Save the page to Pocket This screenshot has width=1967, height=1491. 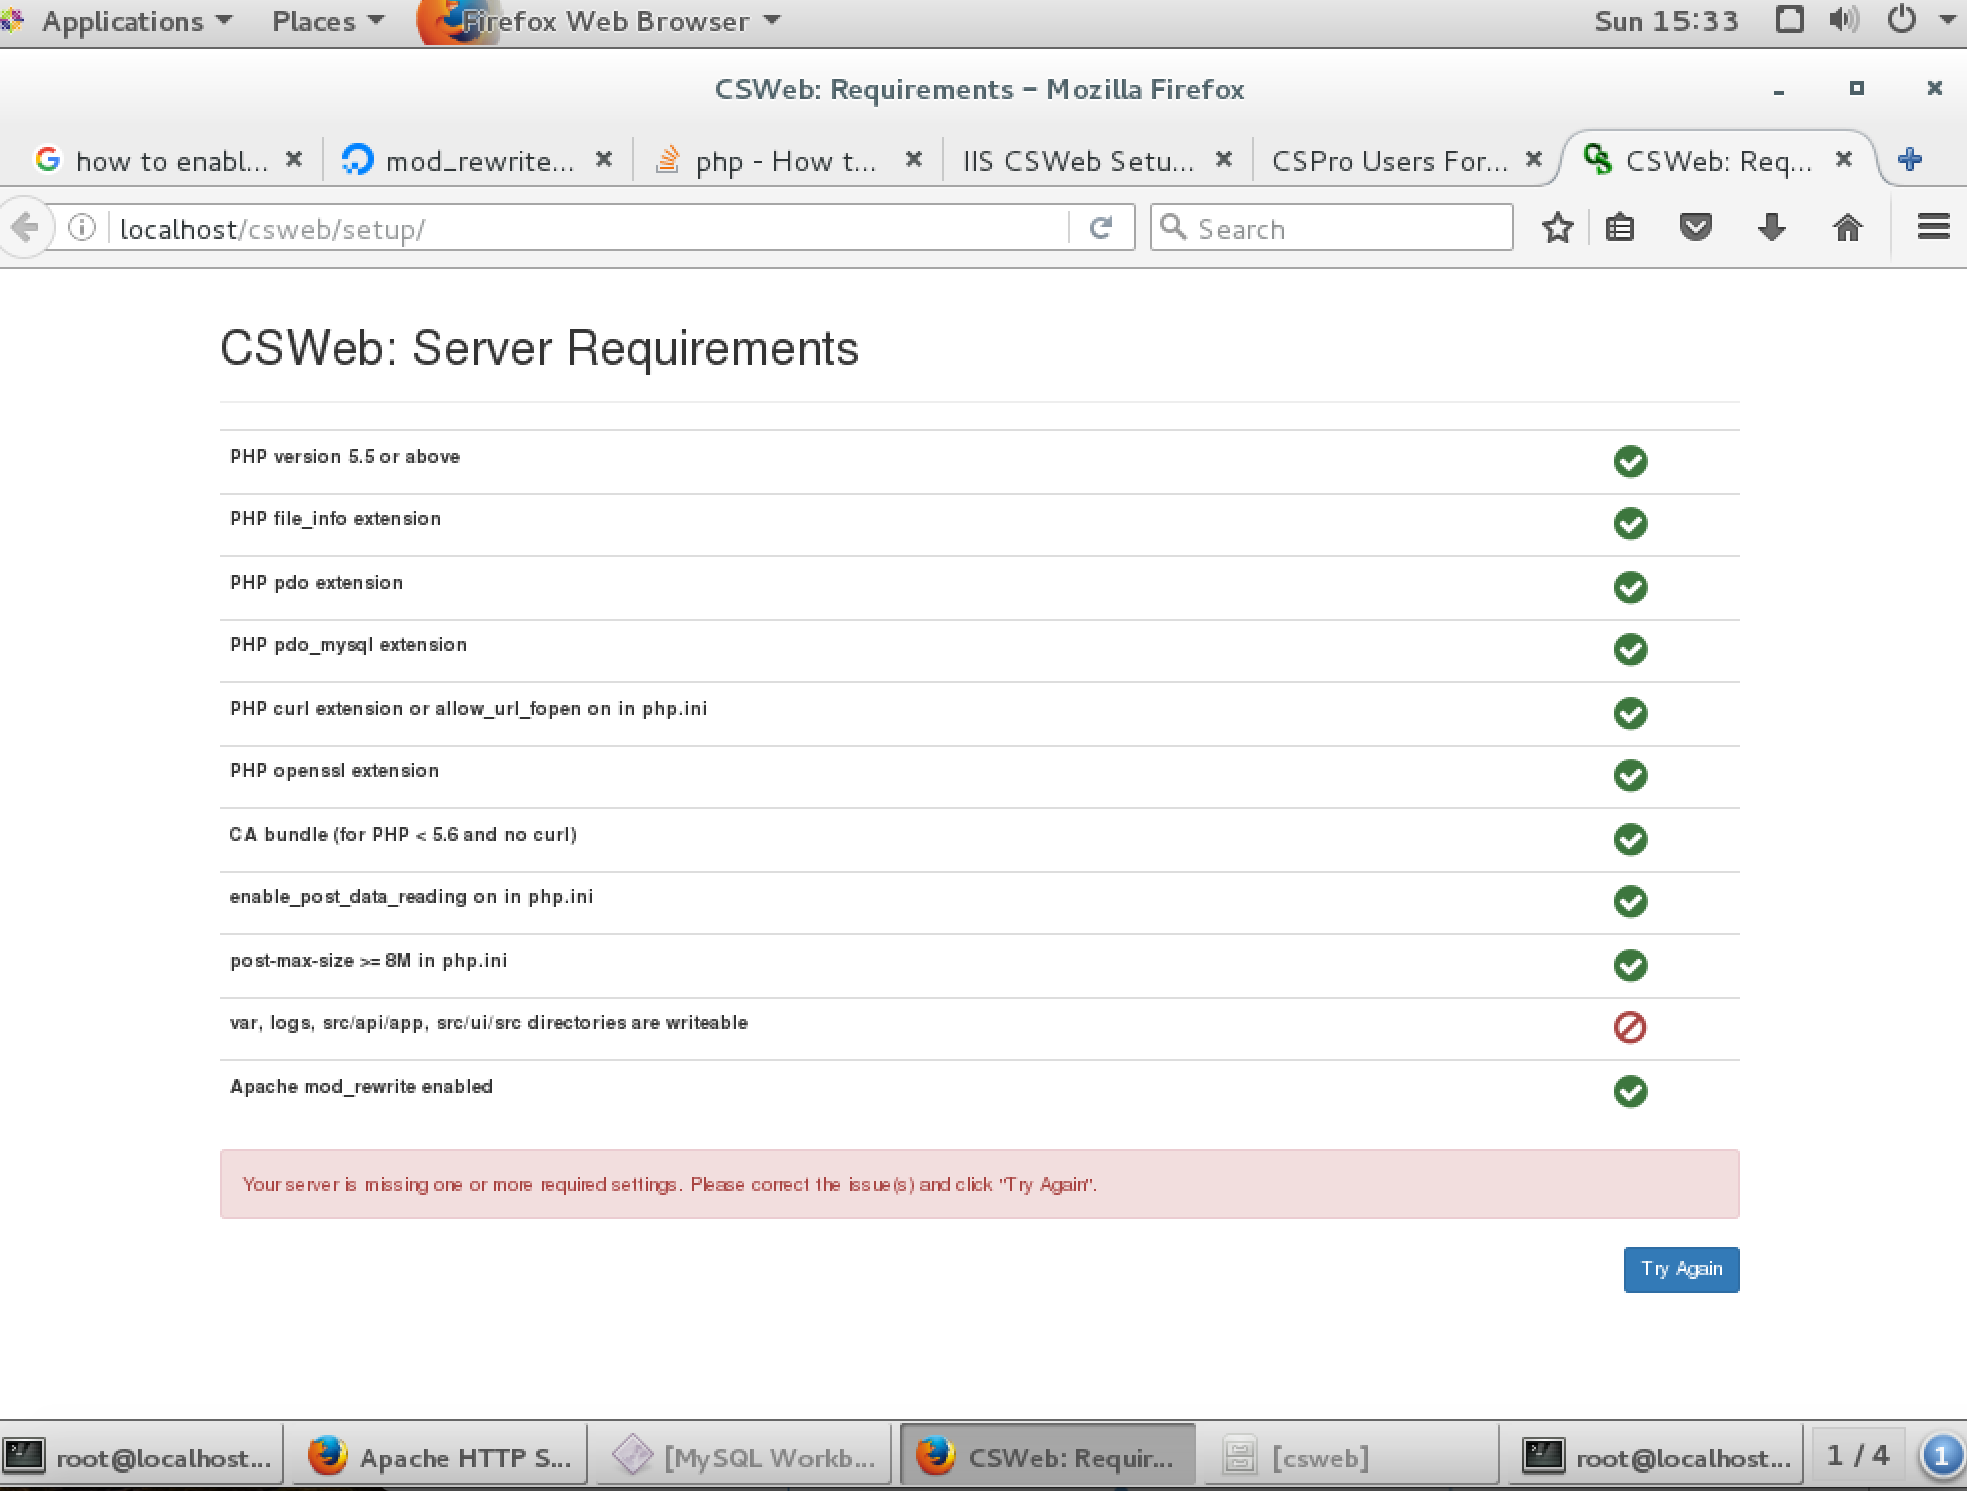(1695, 228)
